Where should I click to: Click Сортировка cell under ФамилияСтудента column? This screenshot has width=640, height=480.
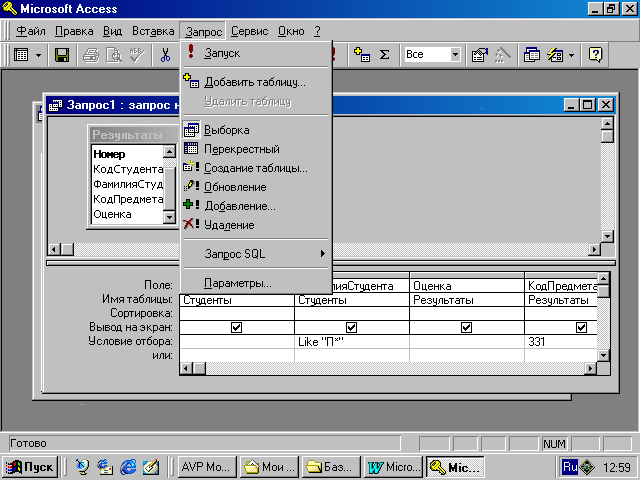point(351,313)
